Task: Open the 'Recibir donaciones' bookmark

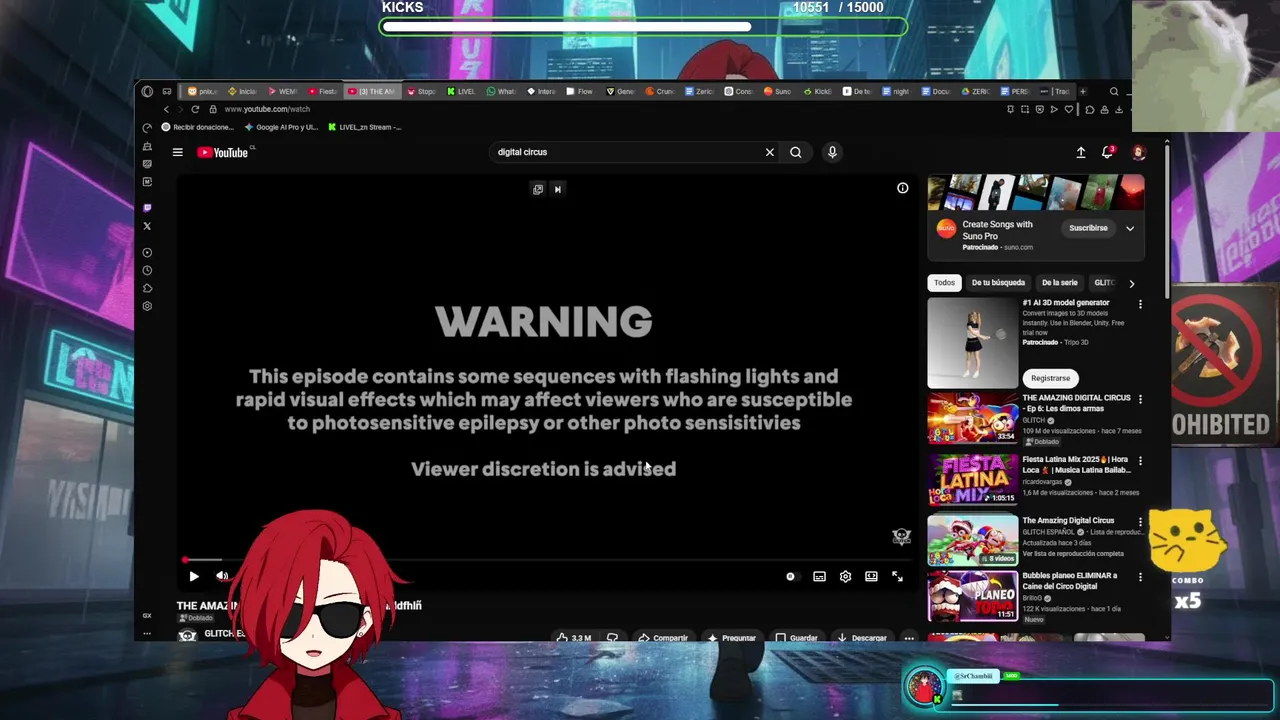Action: tap(197, 127)
